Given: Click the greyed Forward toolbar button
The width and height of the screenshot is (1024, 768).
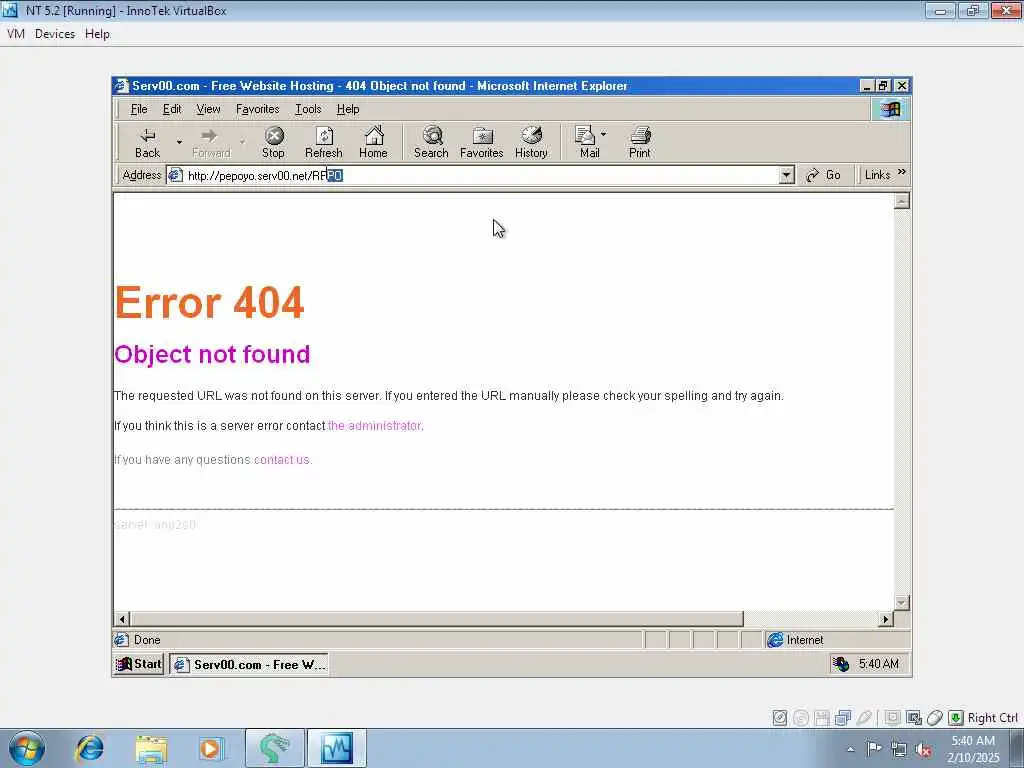Looking at the screenshot, I should pyautogui.click(x=211, y=142).
